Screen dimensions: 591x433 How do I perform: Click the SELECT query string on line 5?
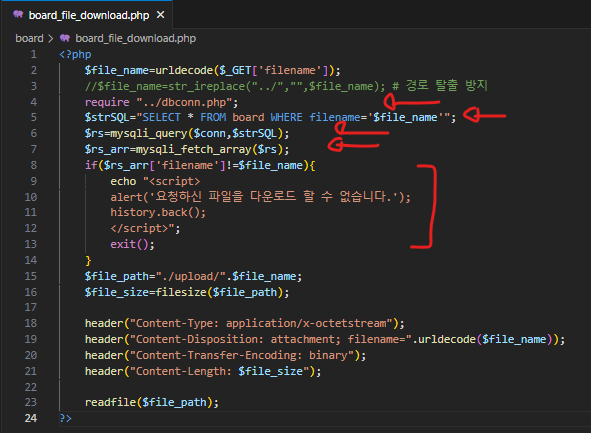296,117
